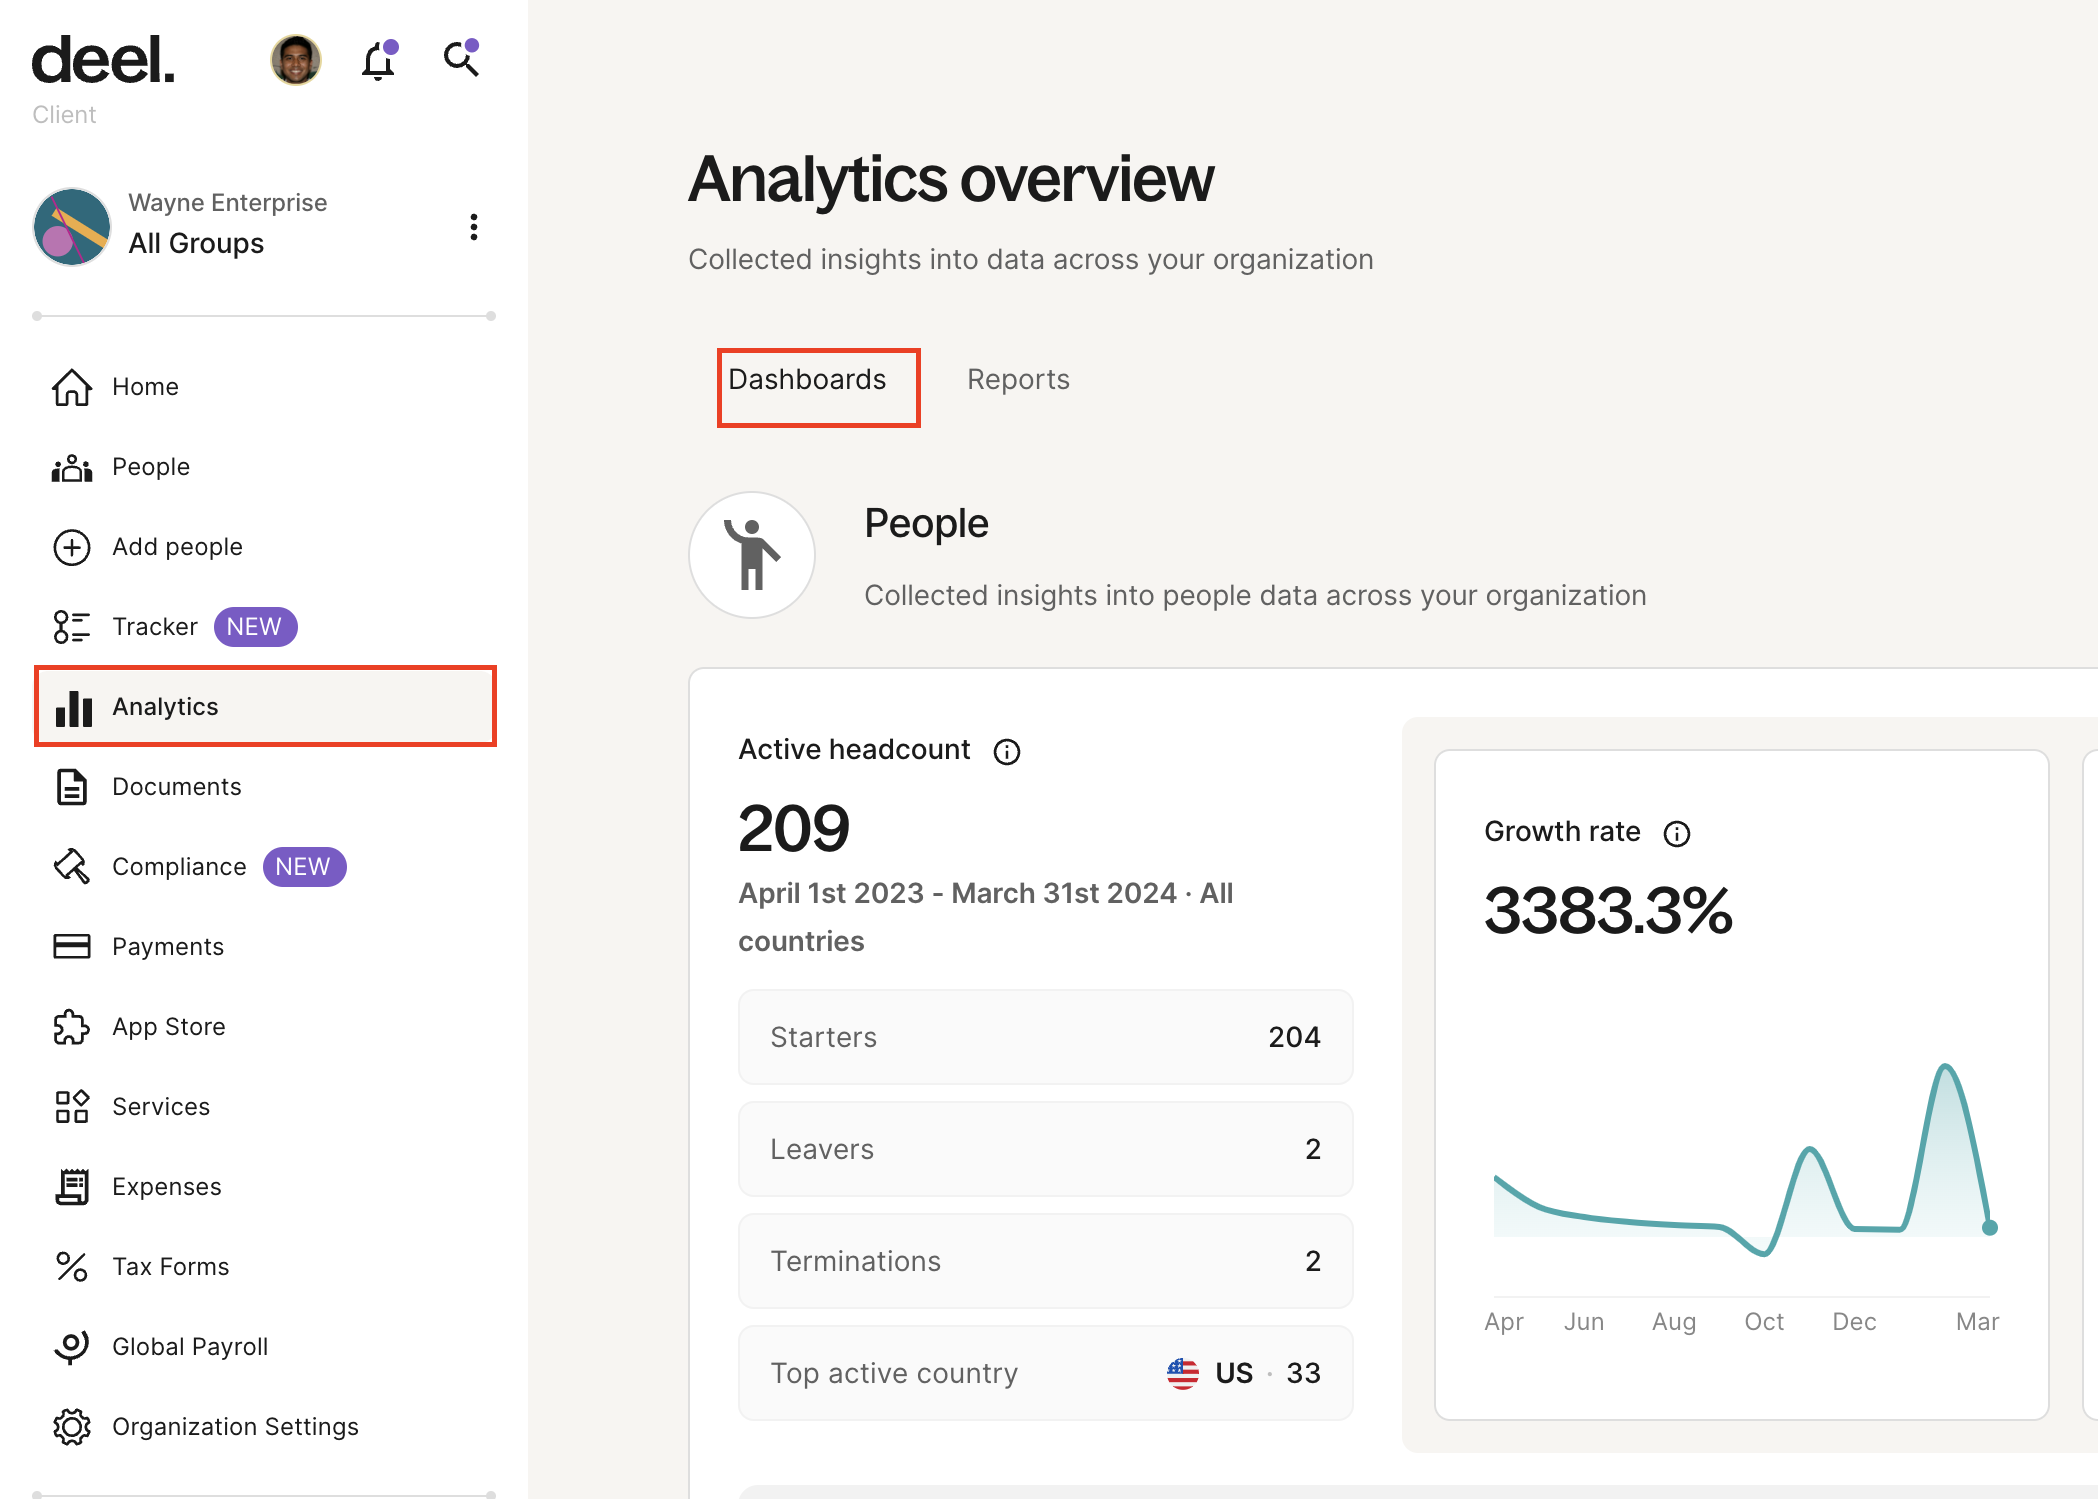Viewport: 2098px width, 1499px height.
Task: Open Analytics from the sidebar
Action: pyautogui.click(x=165, y=706)
